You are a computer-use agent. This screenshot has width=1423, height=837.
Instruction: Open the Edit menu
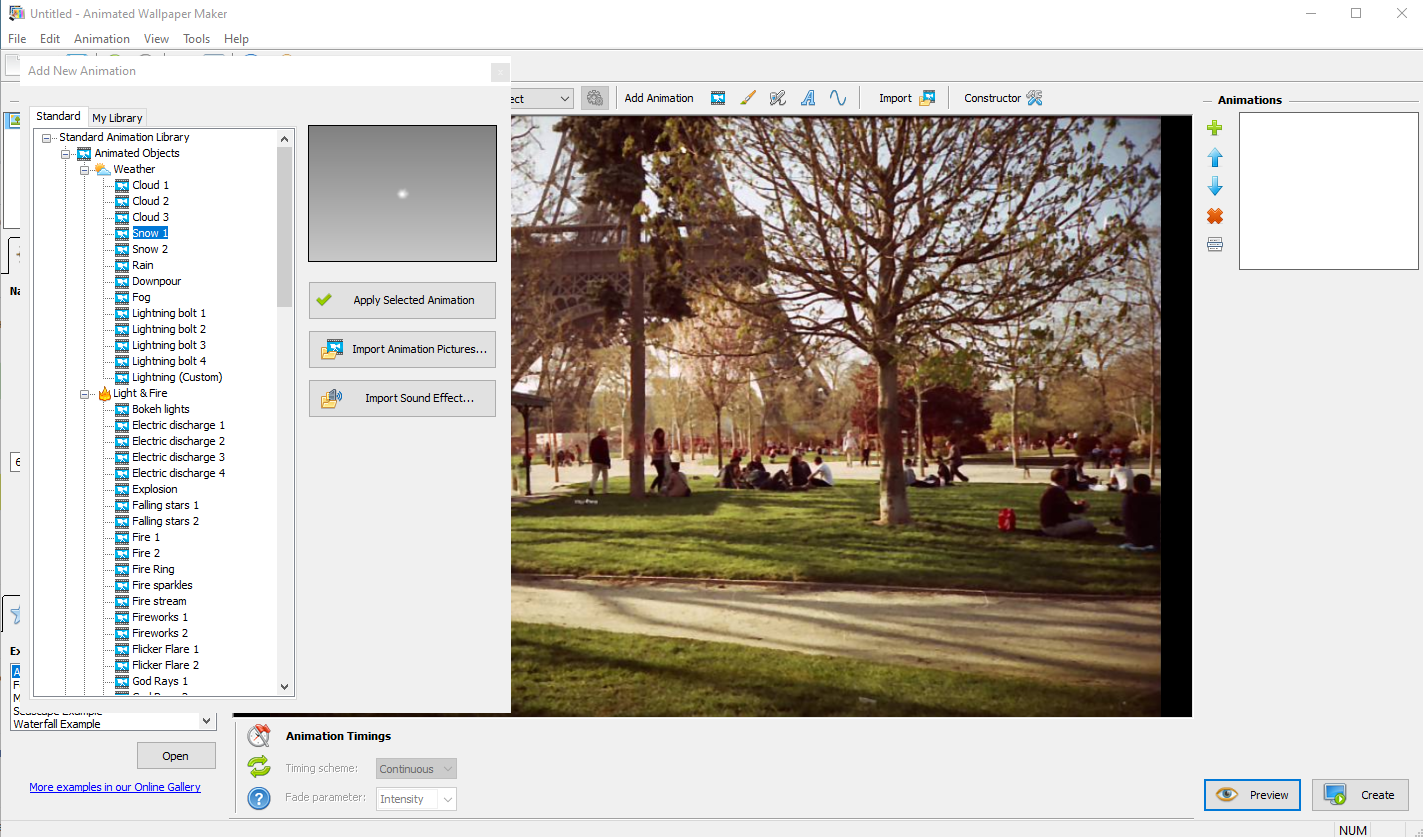tap(50, 39)
